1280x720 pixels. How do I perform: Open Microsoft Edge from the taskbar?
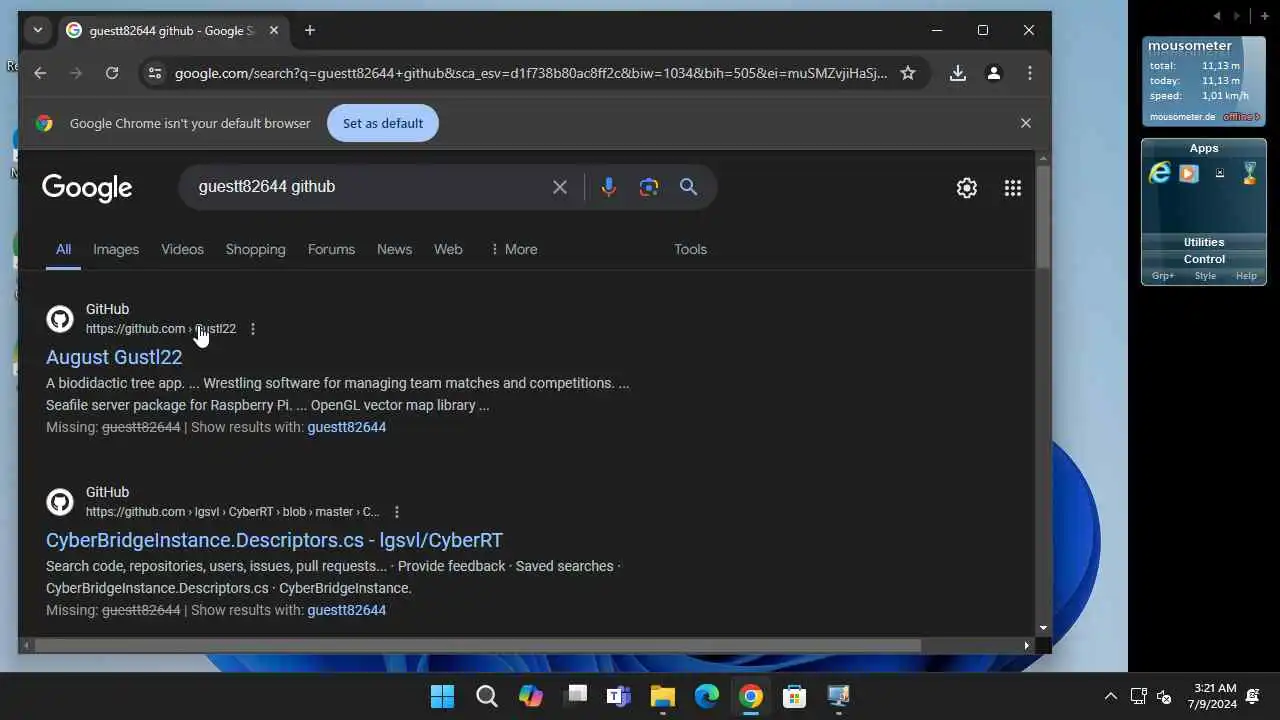pos(707,696)
